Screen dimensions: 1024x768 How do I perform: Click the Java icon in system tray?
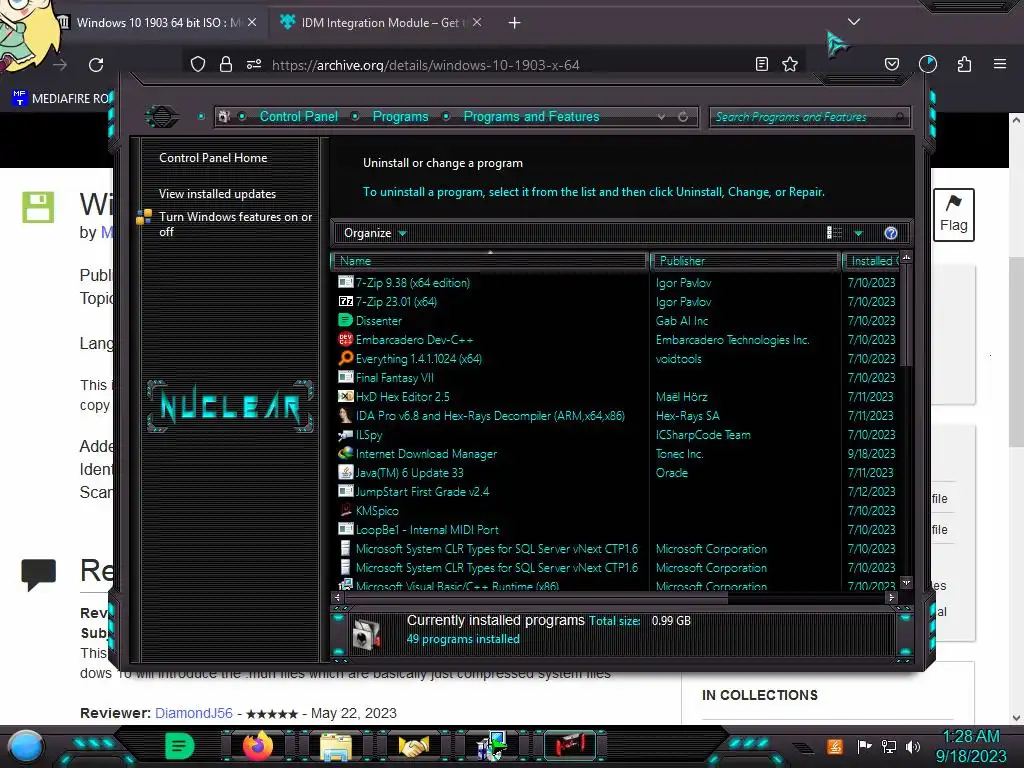click(x=834, y=746)
